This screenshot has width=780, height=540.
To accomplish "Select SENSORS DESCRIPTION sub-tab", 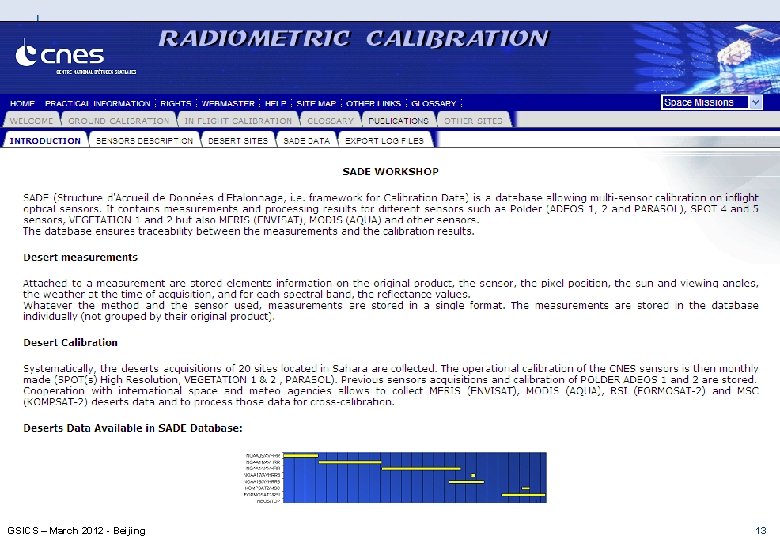I will [x=144, y=141].
